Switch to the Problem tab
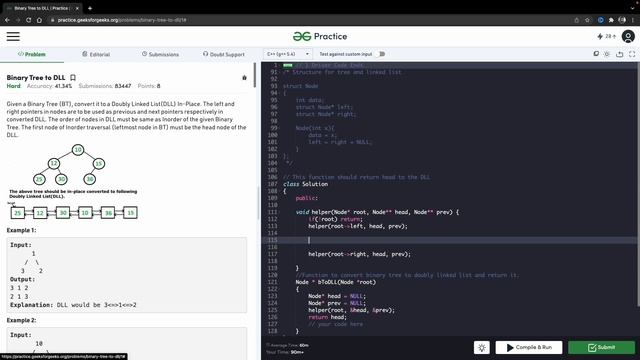Viewport: 640px width, 360px height. [x=32, y=54]
